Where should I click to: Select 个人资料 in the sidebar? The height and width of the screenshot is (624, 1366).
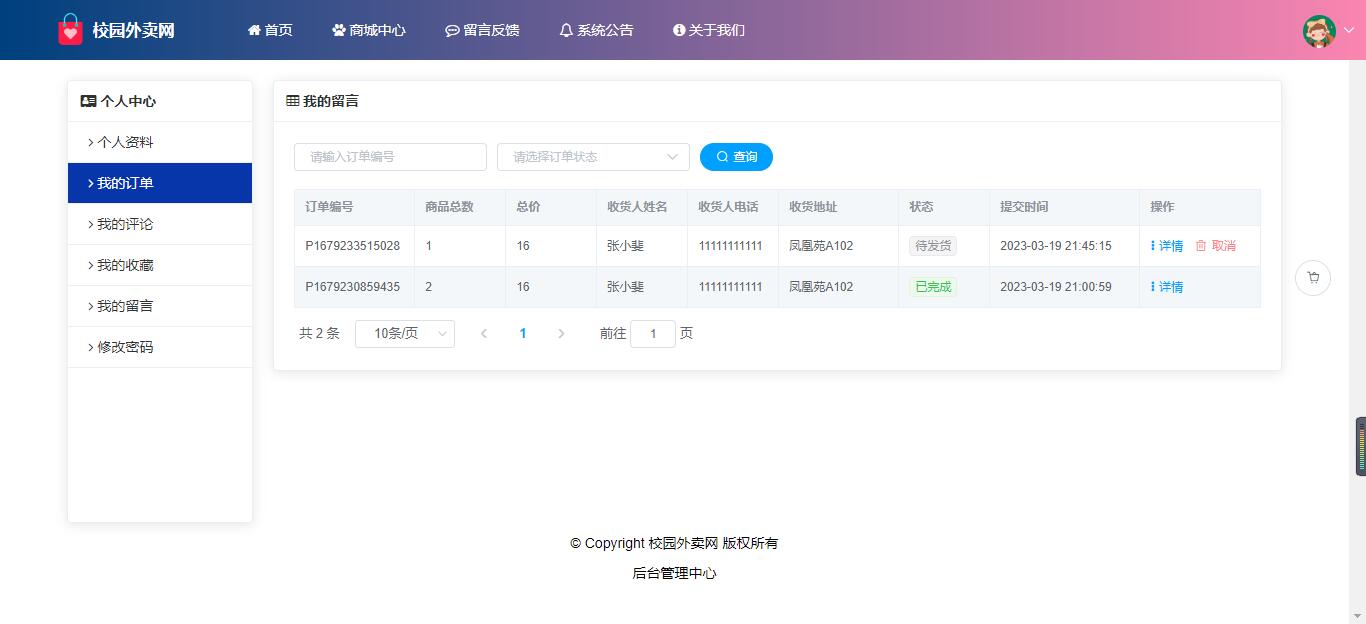pos(125,142)
